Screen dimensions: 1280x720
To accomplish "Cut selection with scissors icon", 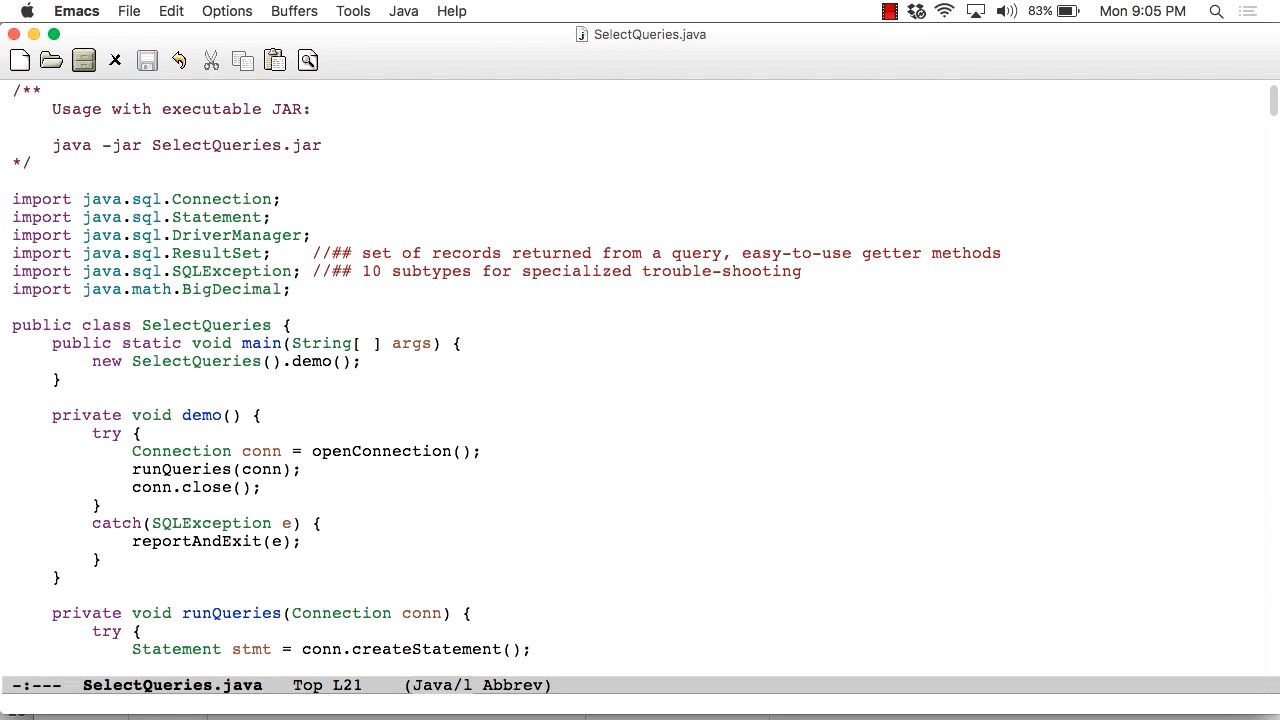I will coord(211,61).
